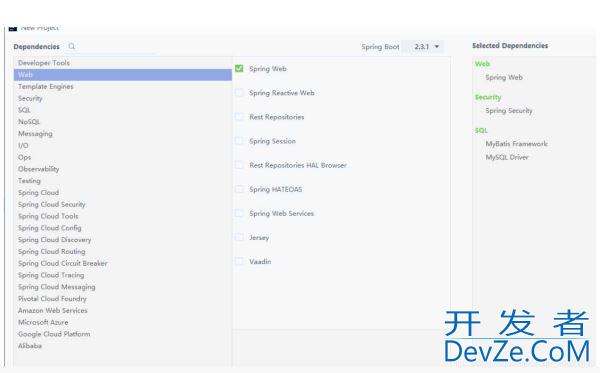
Task: Choose the Testing category
Action: [x=122, y=181]
